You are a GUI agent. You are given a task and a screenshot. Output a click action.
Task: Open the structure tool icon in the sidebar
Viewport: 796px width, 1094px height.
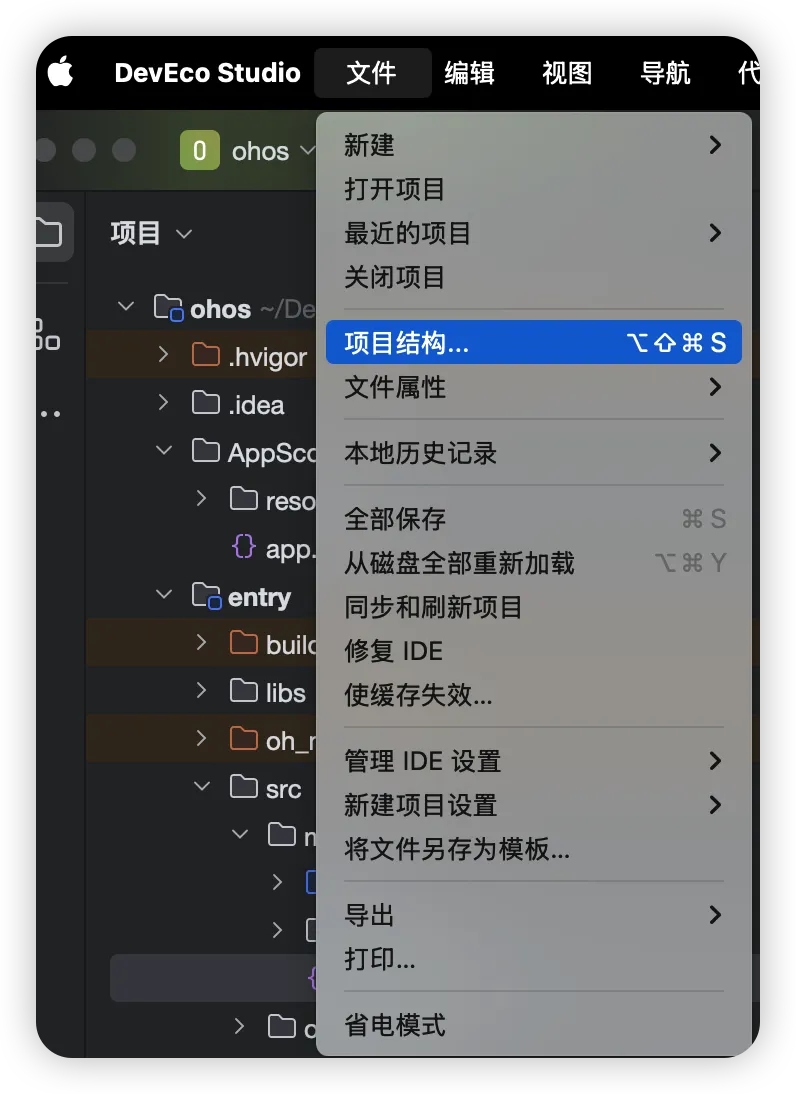(47, 335)
